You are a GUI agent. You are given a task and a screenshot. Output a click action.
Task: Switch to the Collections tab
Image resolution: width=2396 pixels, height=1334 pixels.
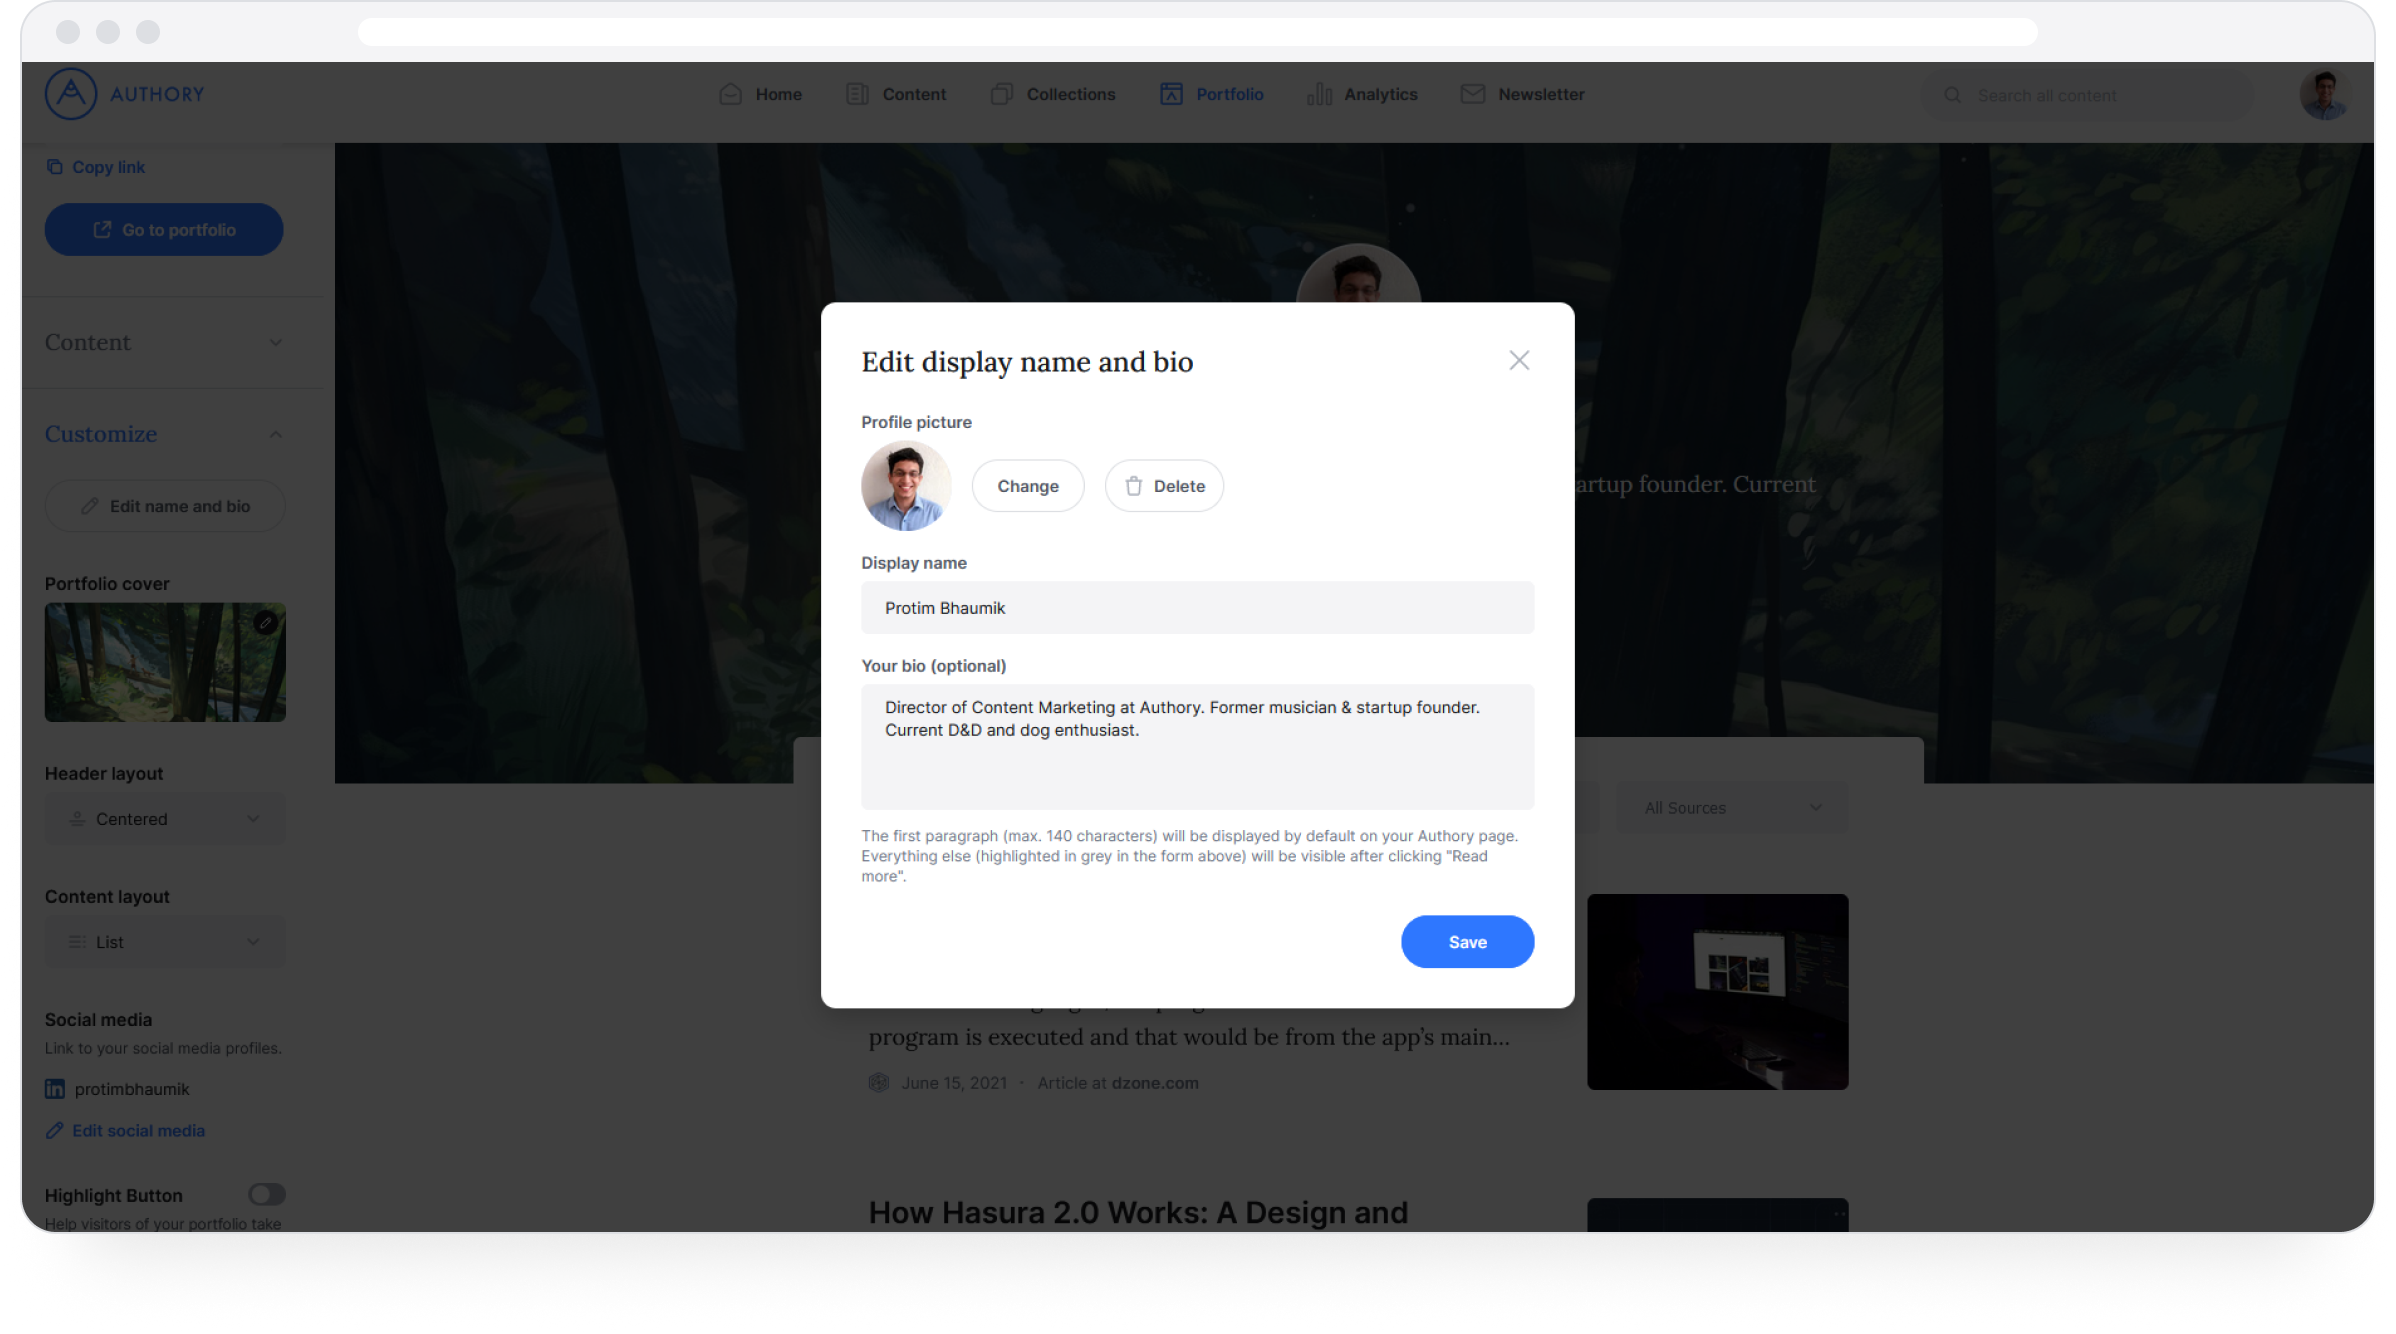pos(1053,94)
